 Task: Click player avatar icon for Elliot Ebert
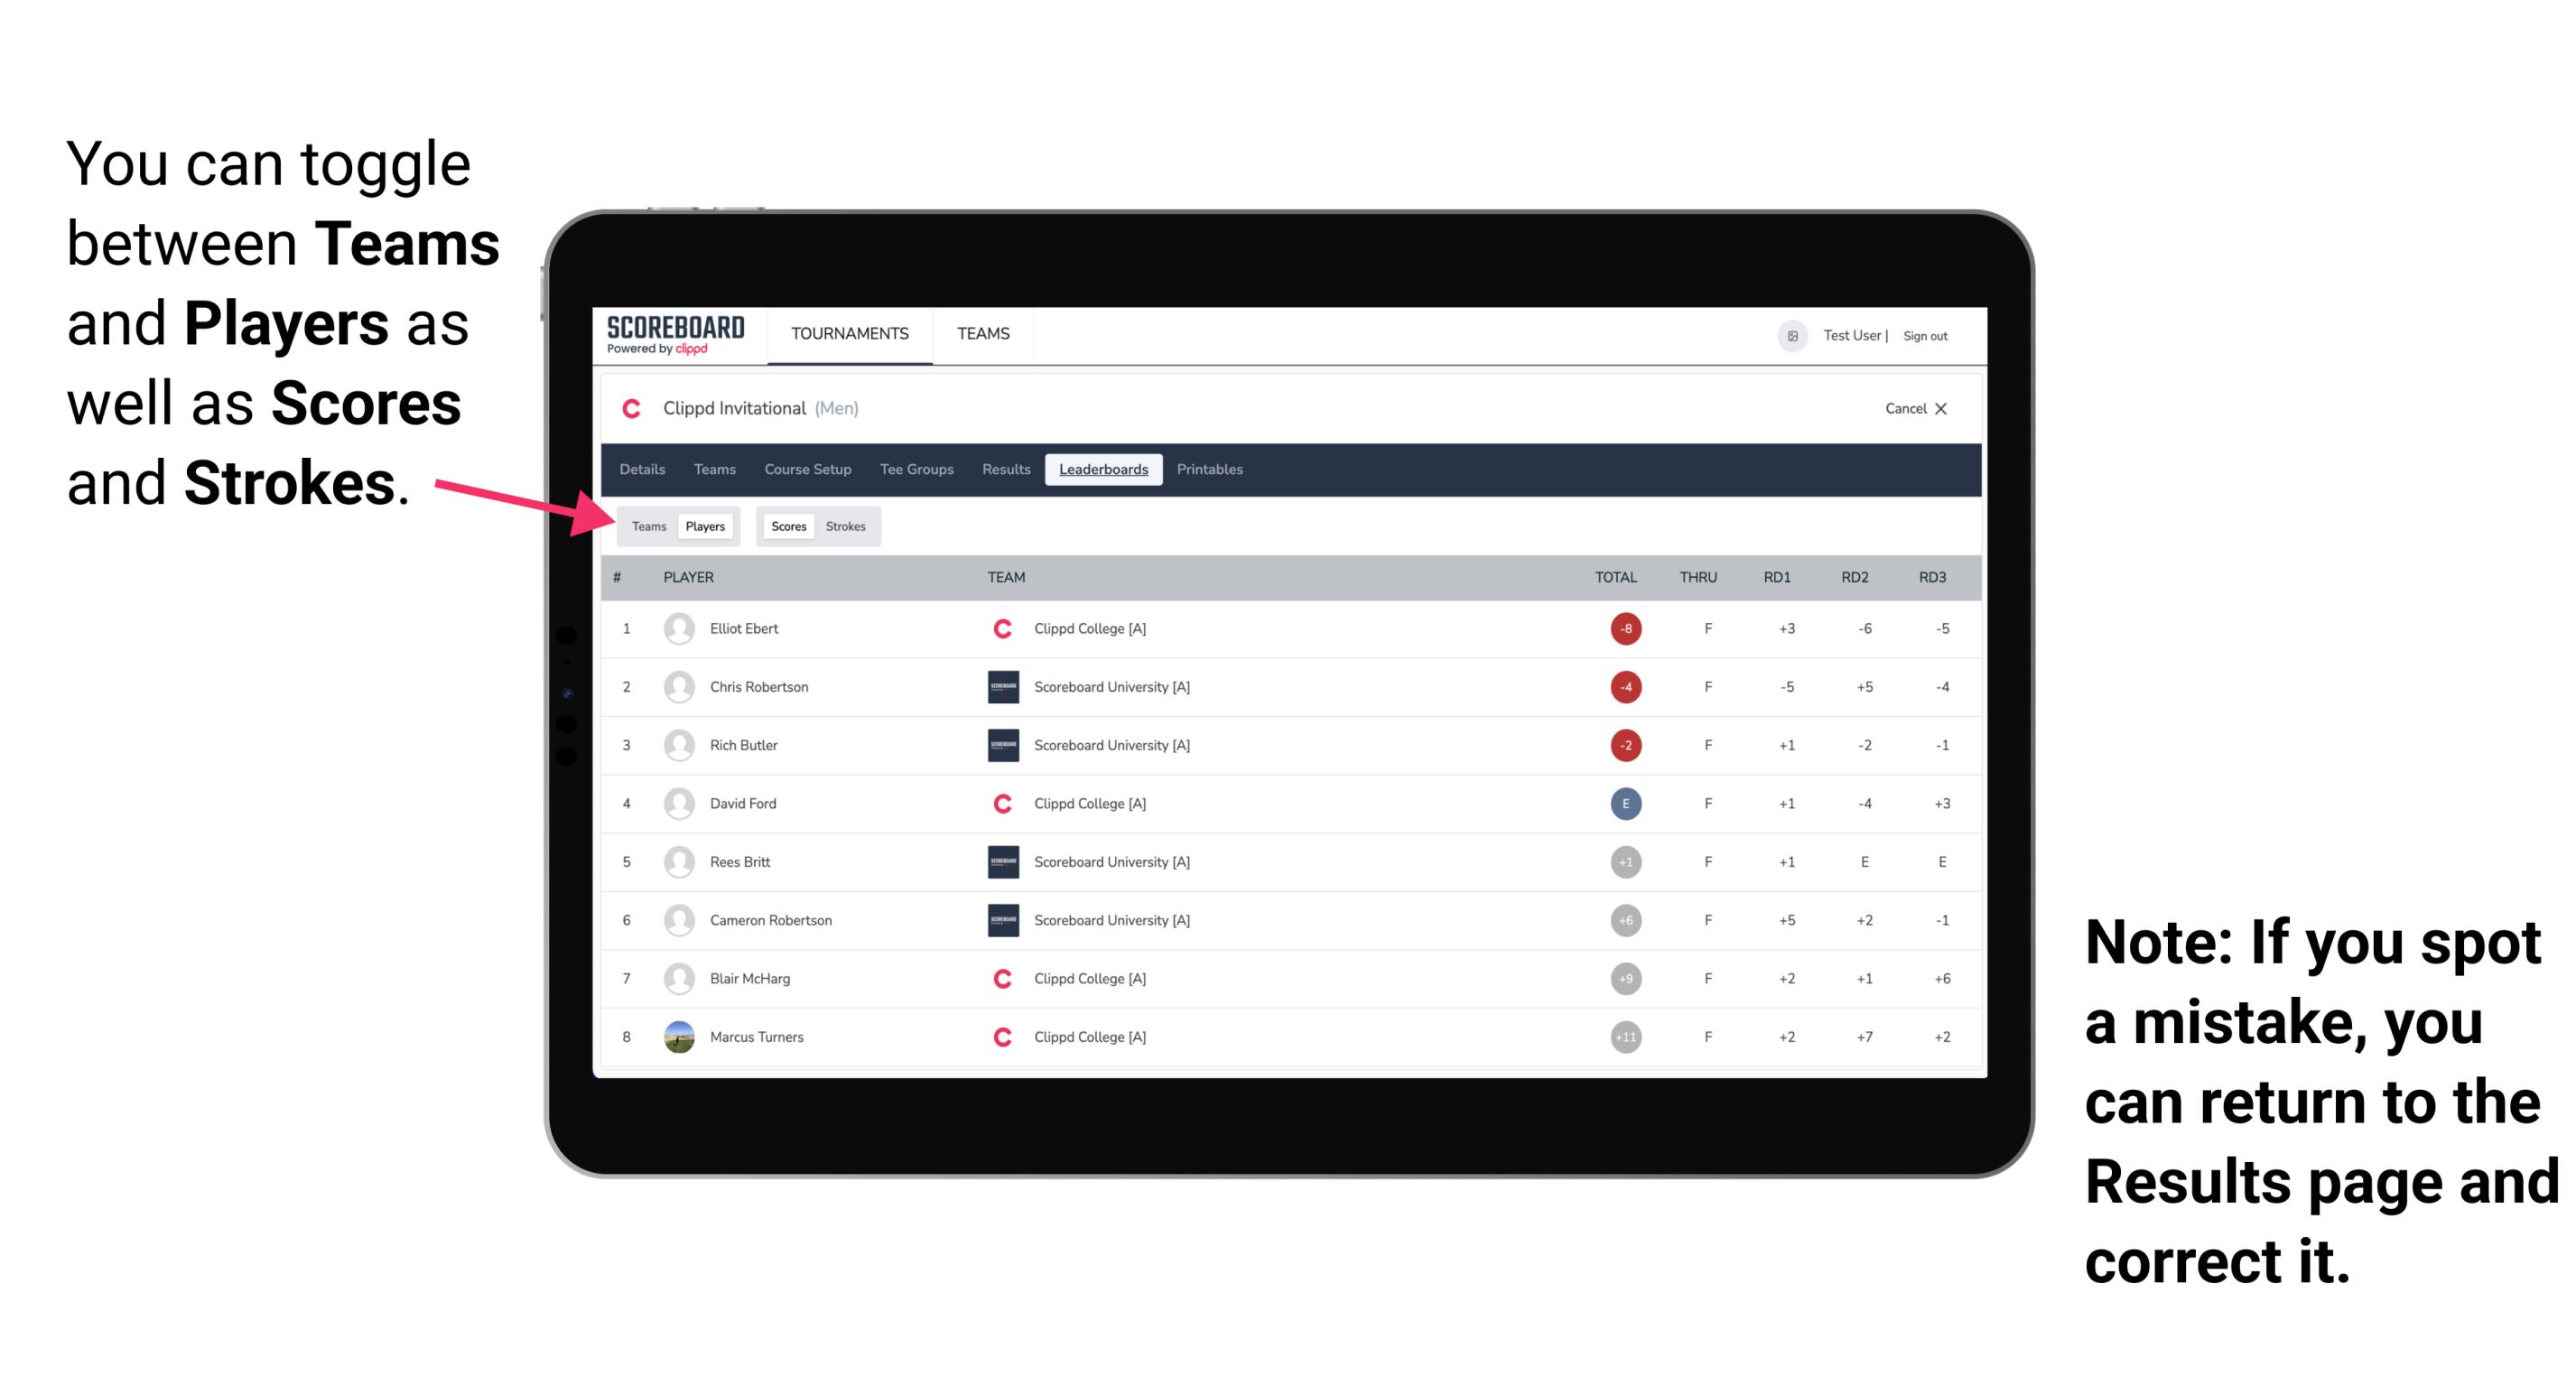pyautogui.click(x=677, y=627)
